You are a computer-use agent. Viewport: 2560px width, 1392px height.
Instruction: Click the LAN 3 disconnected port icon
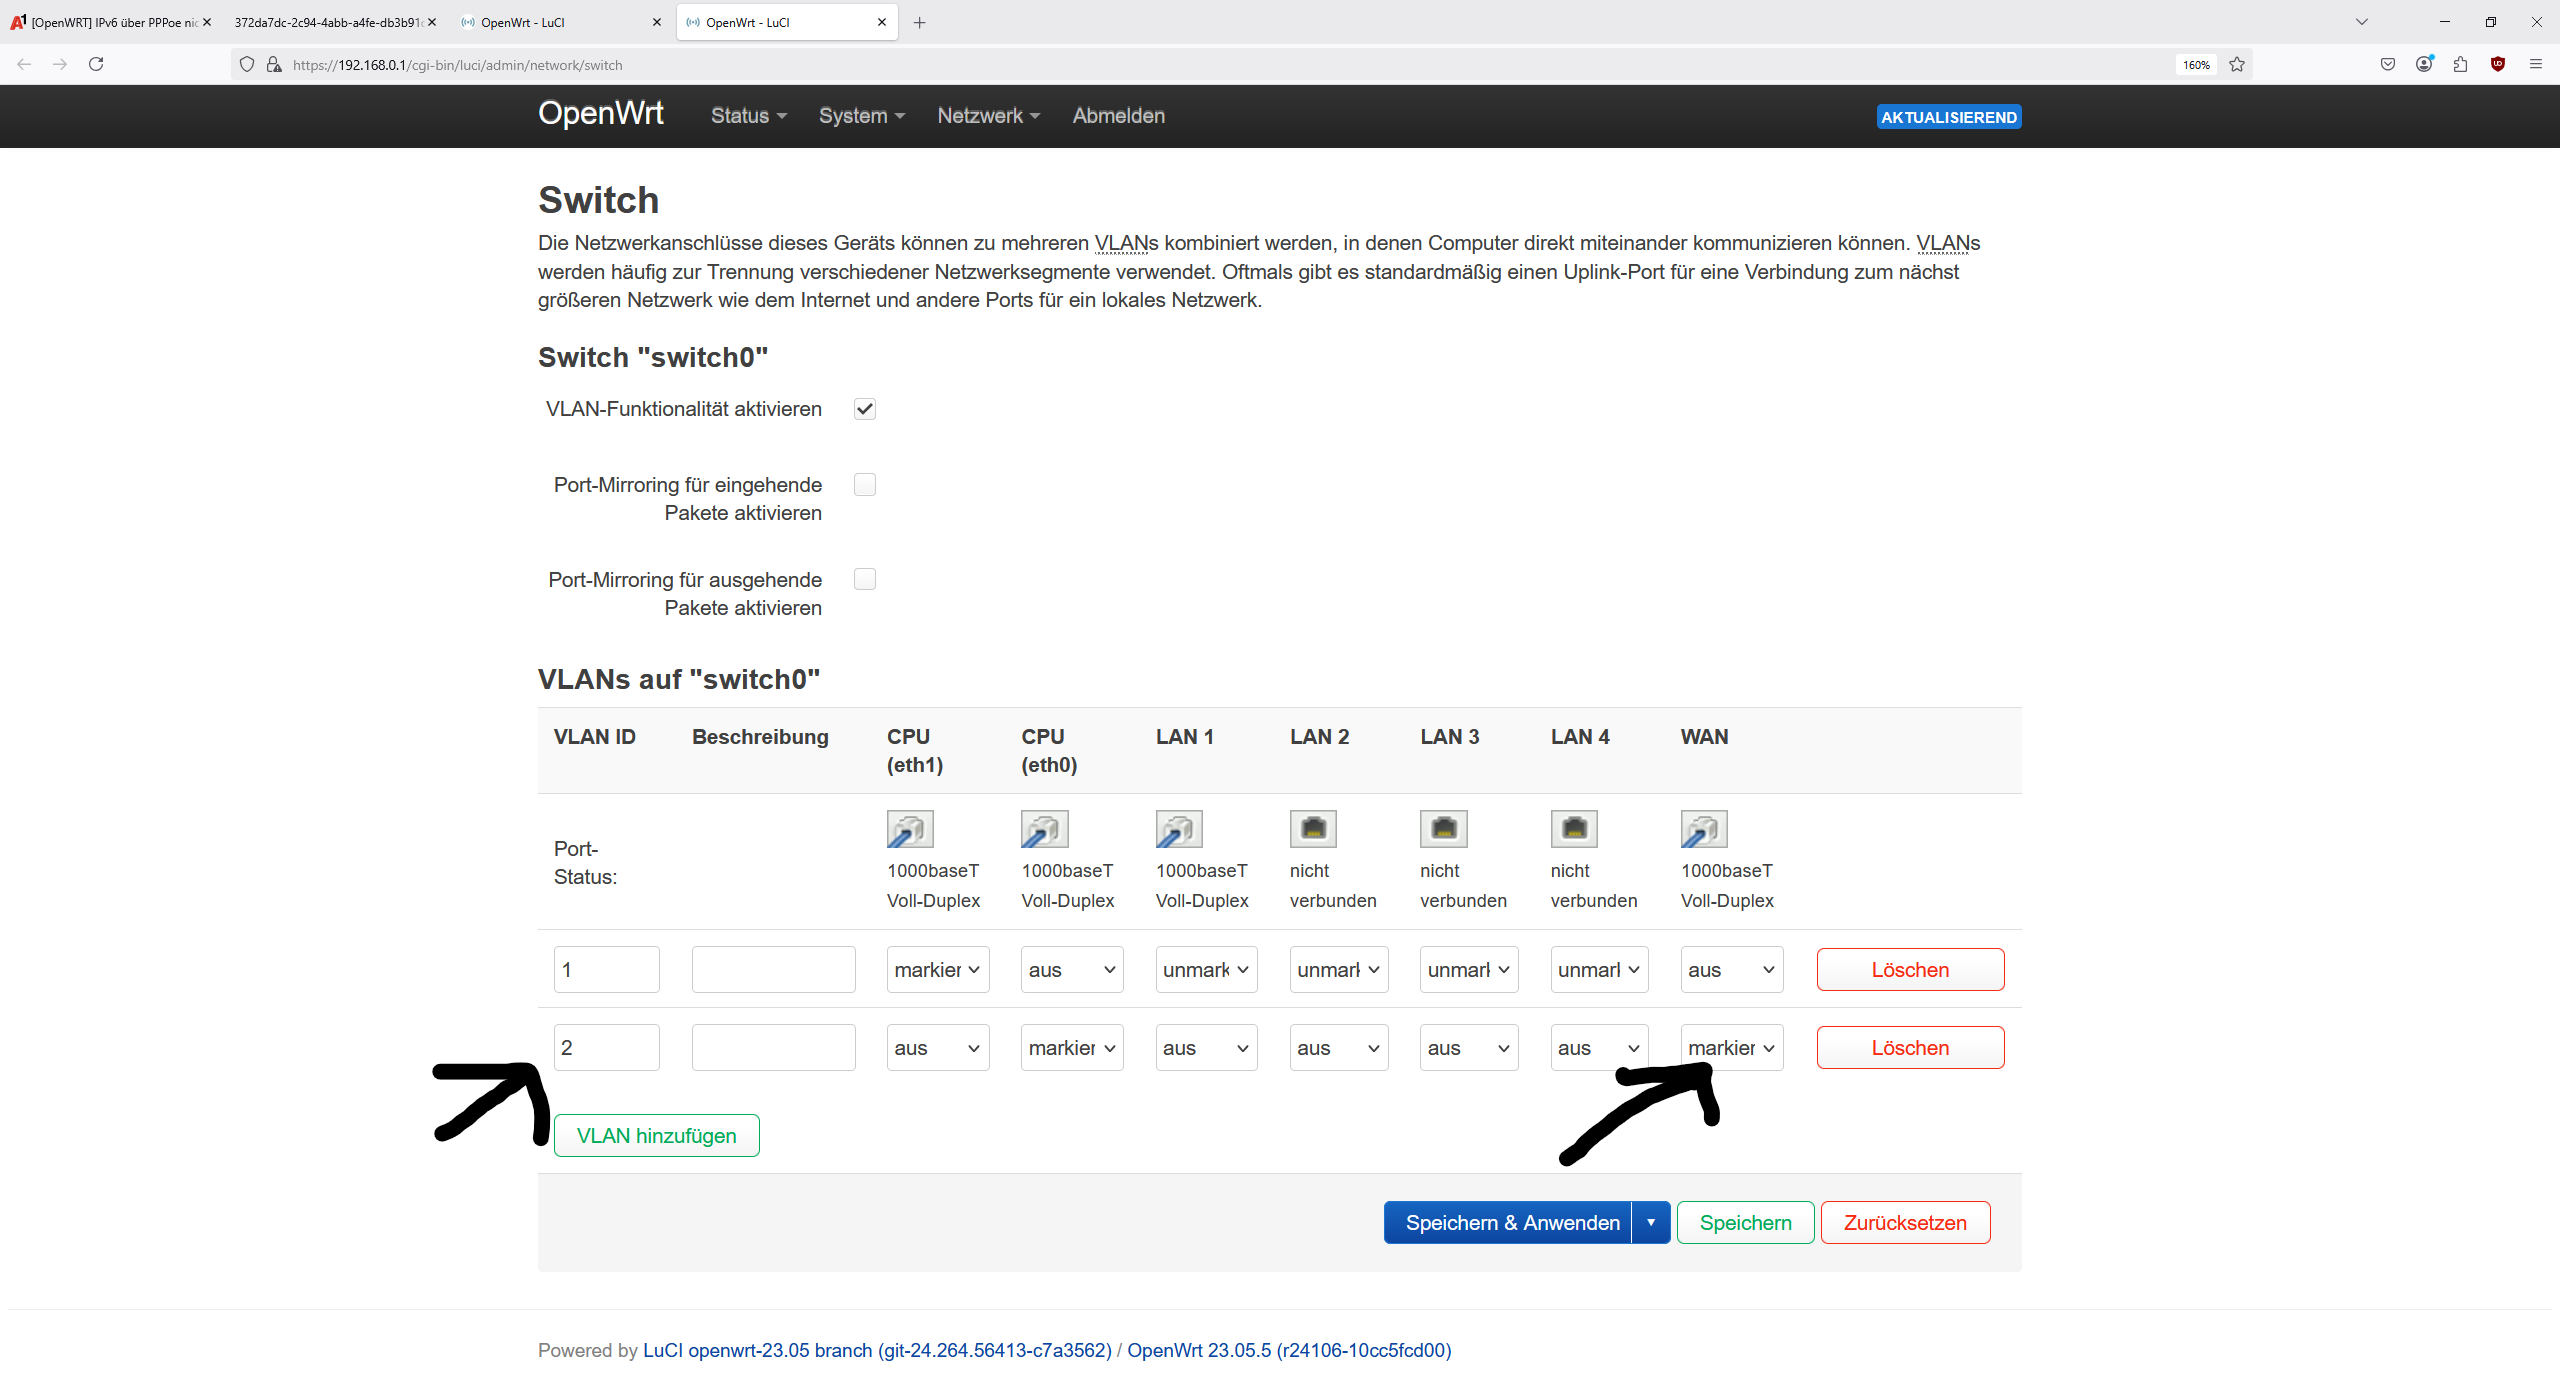click(1444, 829)
